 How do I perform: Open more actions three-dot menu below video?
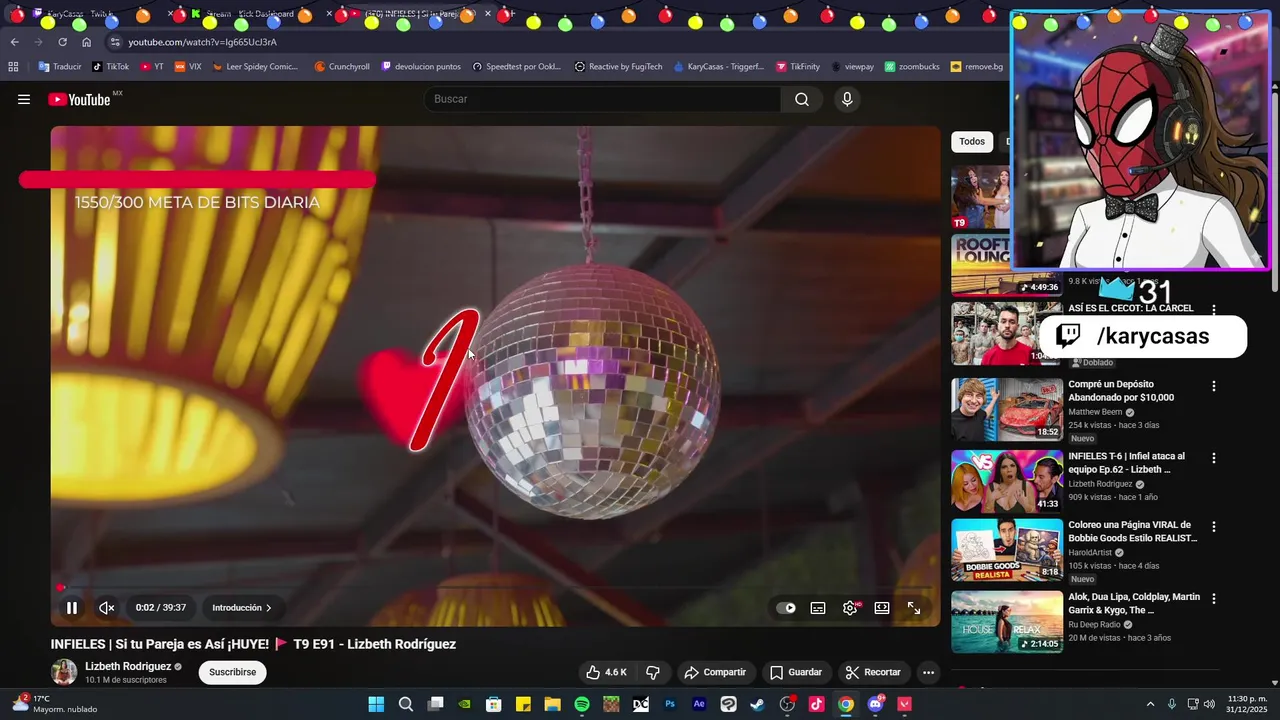(x=929, y=672)
